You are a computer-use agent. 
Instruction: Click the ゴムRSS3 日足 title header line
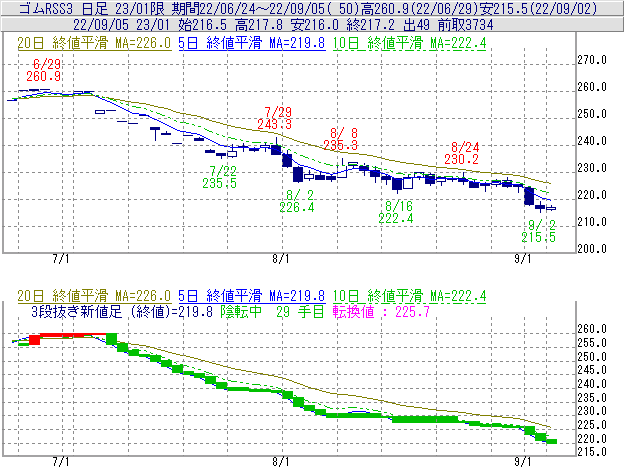pyautogui.click(x=308, y=8)
